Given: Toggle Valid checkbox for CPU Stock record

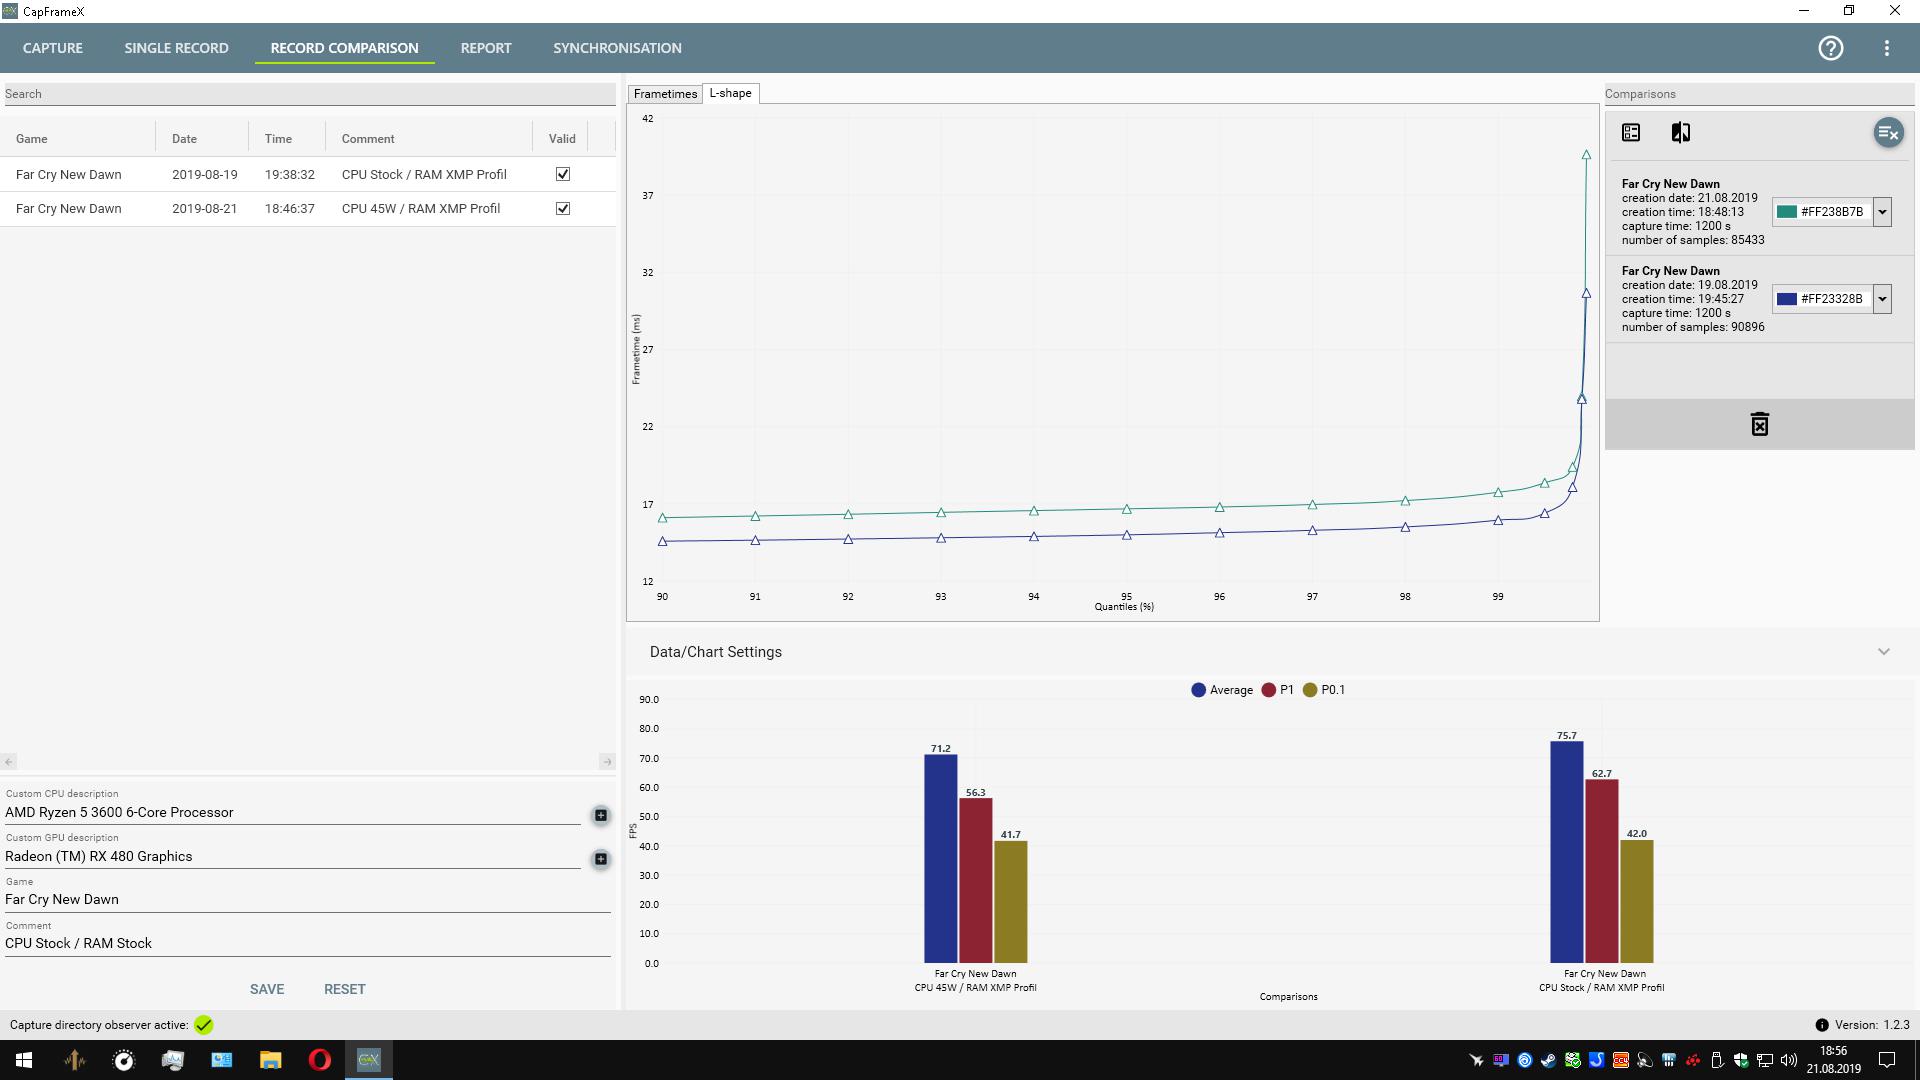Looking at the screenshot, I should (x=563, y=174).
